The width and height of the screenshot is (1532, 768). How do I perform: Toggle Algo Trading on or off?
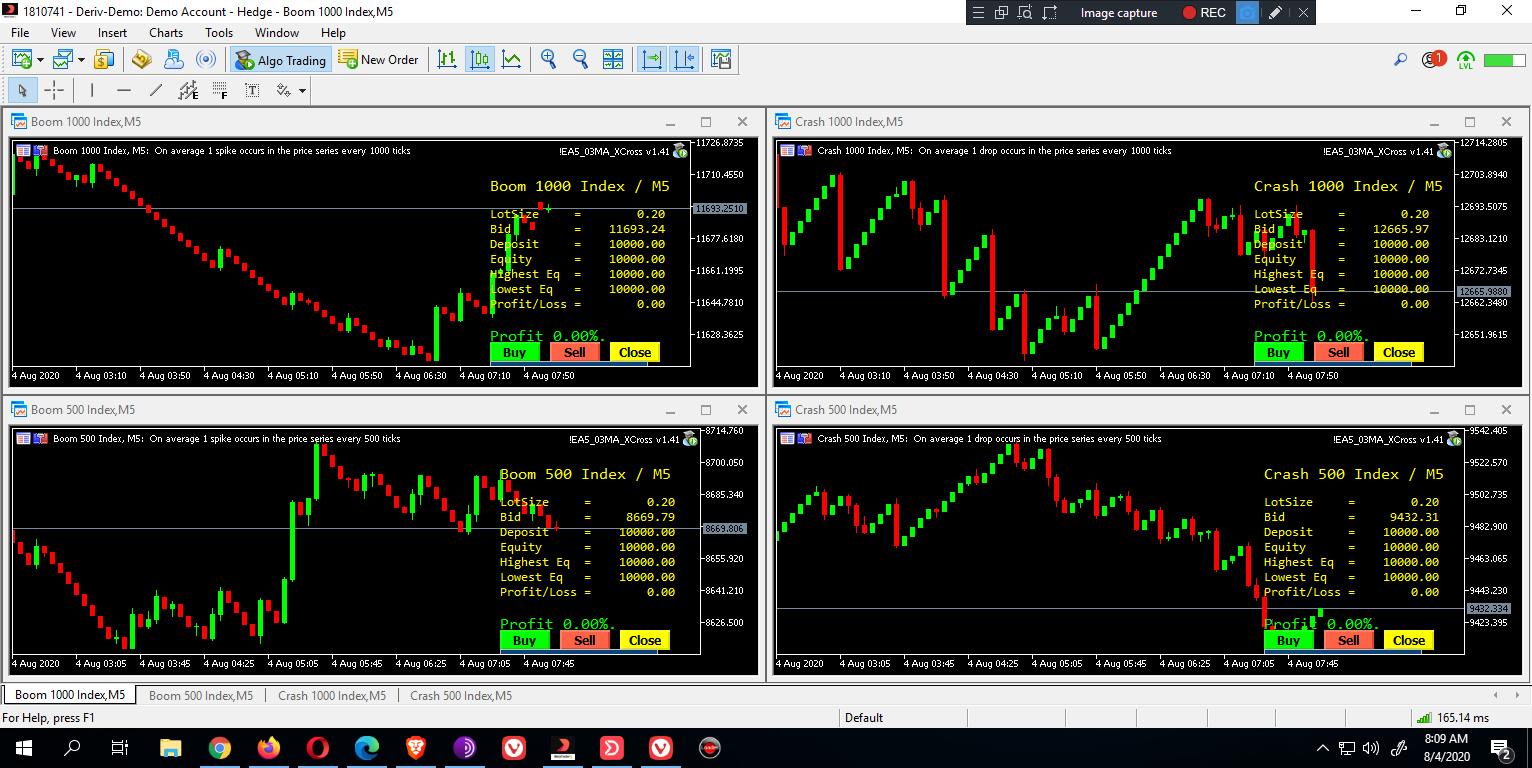tap(281, 59)
